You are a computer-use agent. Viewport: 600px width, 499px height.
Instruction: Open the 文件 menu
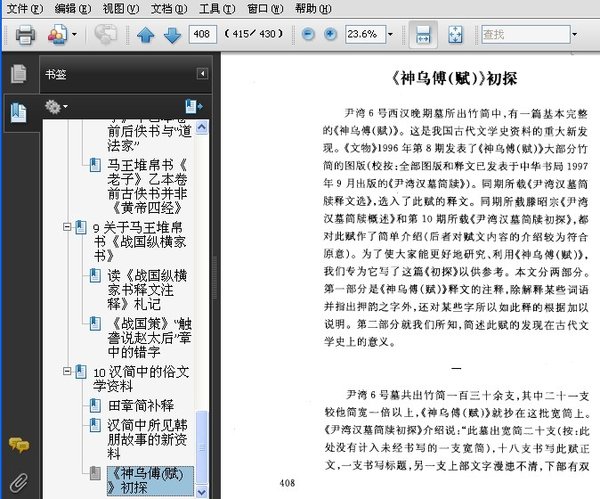click(25, 8)
